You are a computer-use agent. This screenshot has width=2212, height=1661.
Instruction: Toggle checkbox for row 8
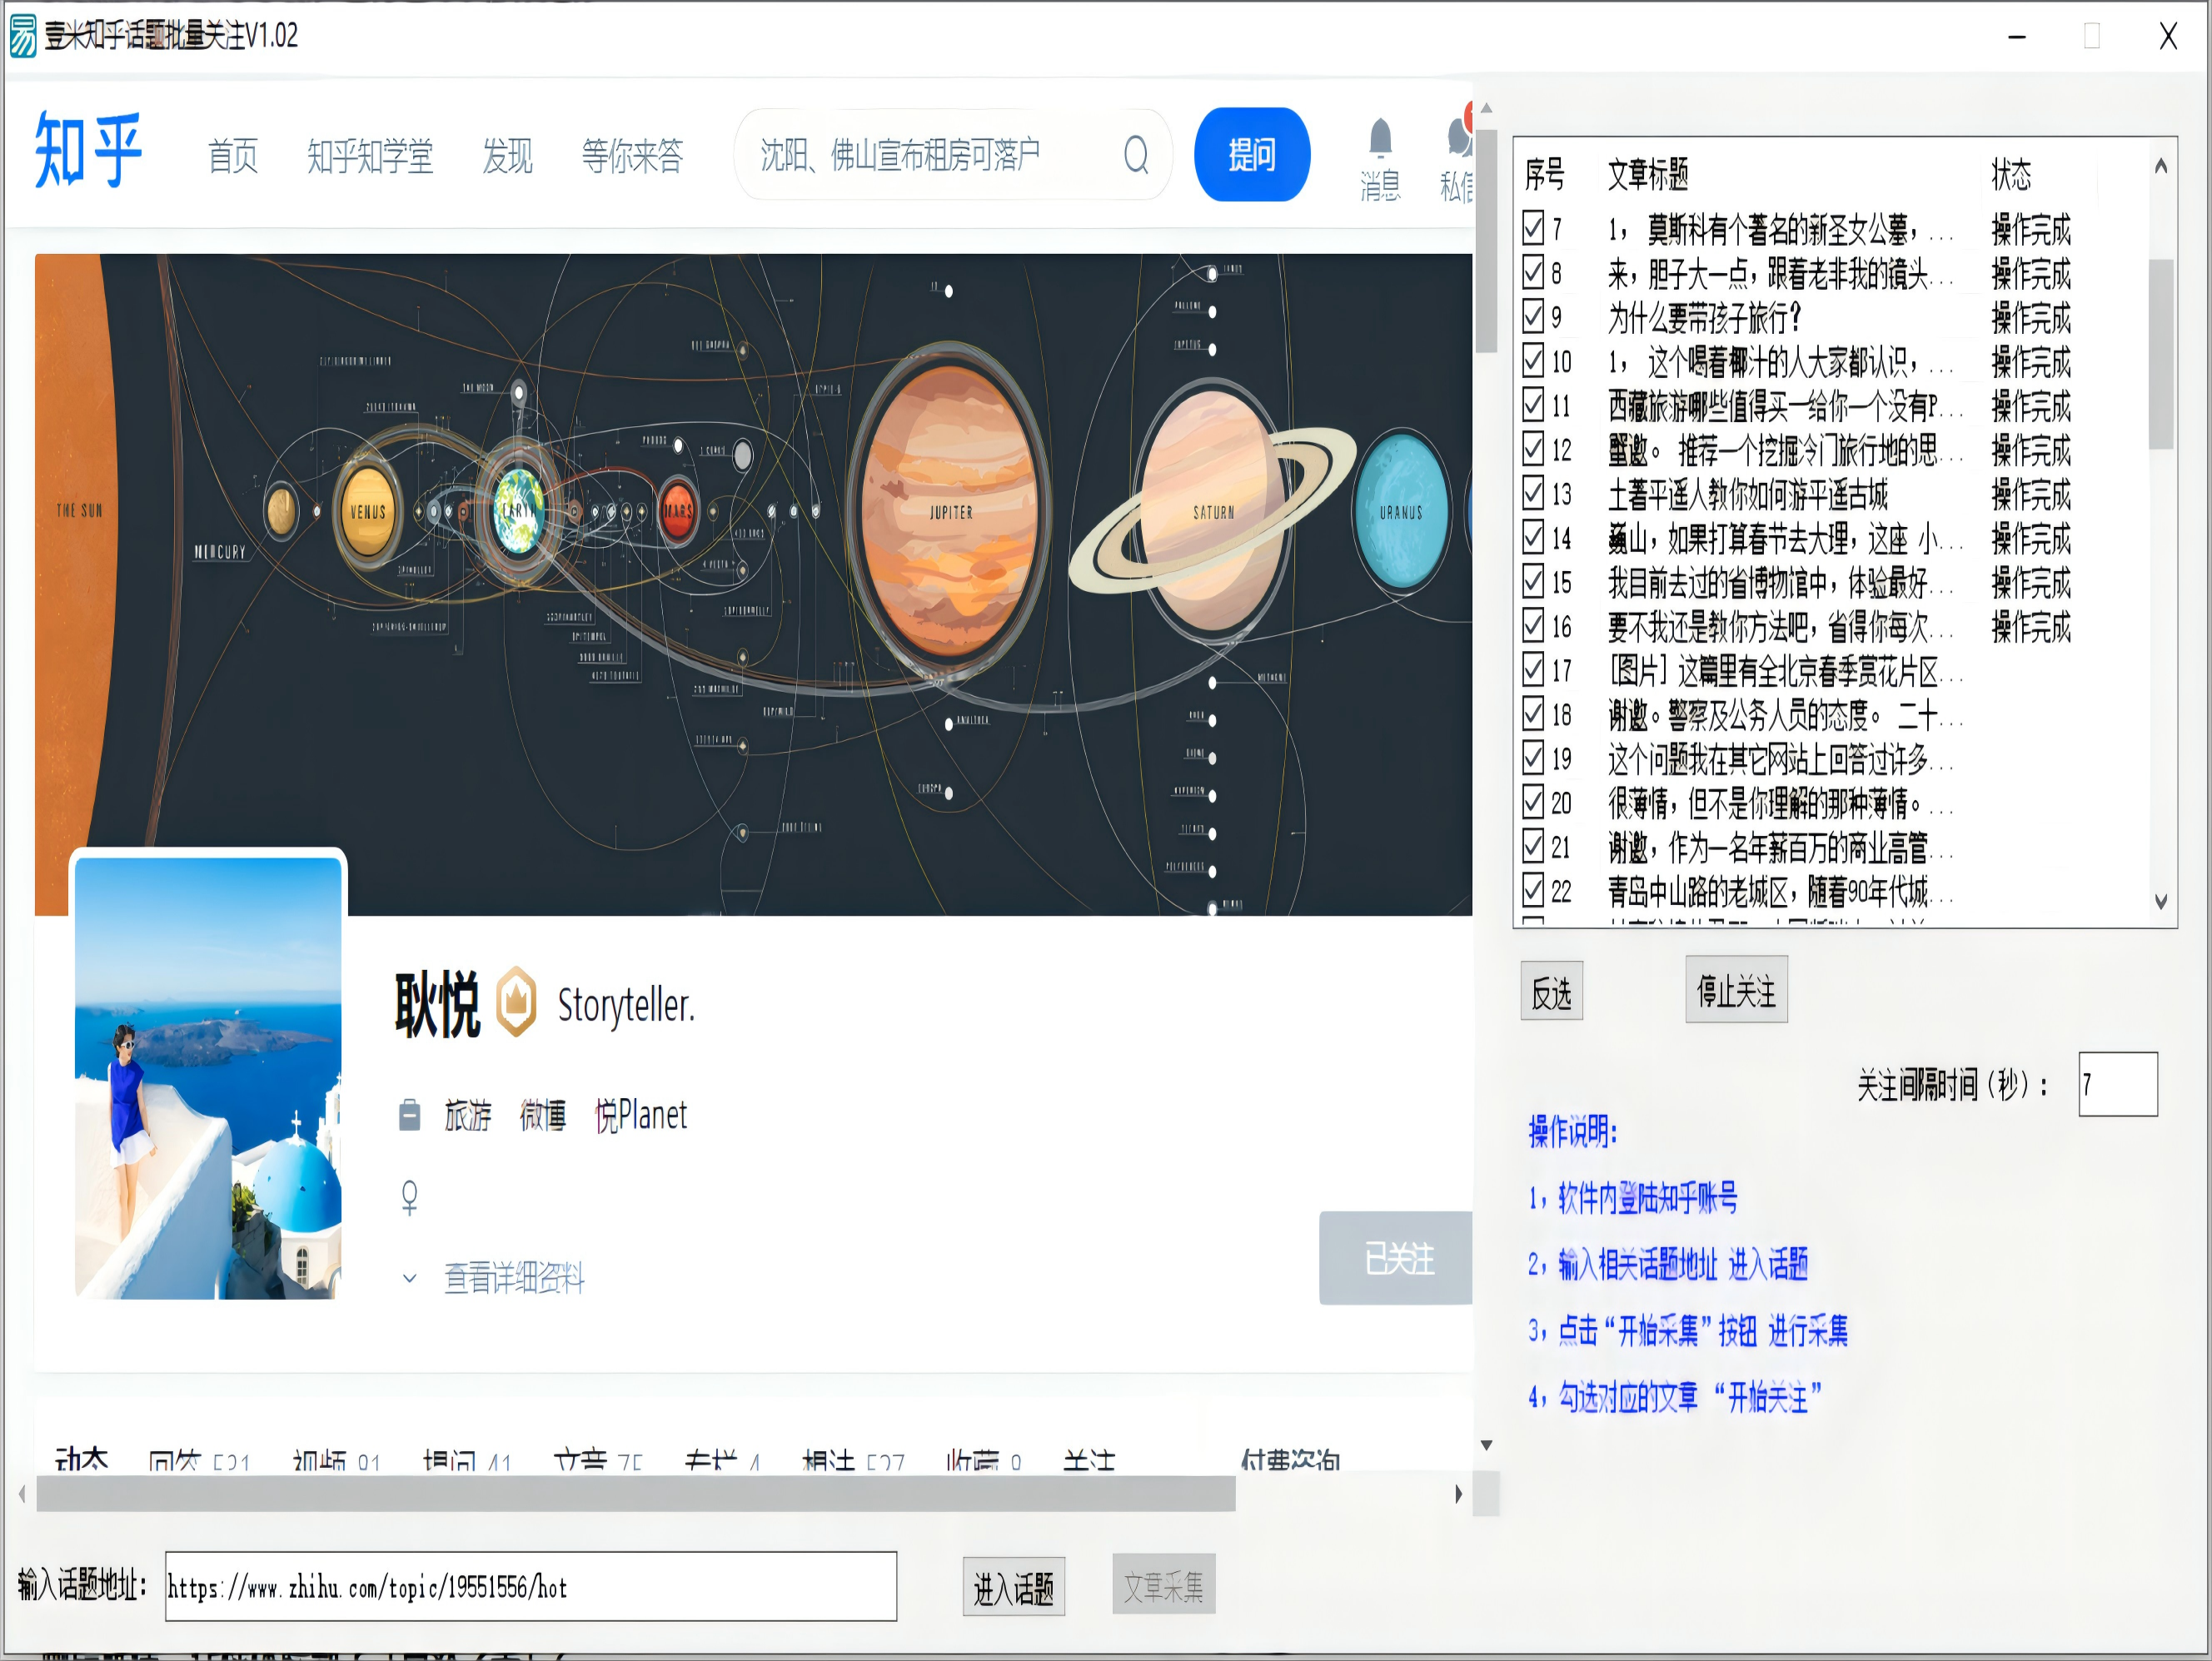coord(1533,271)
